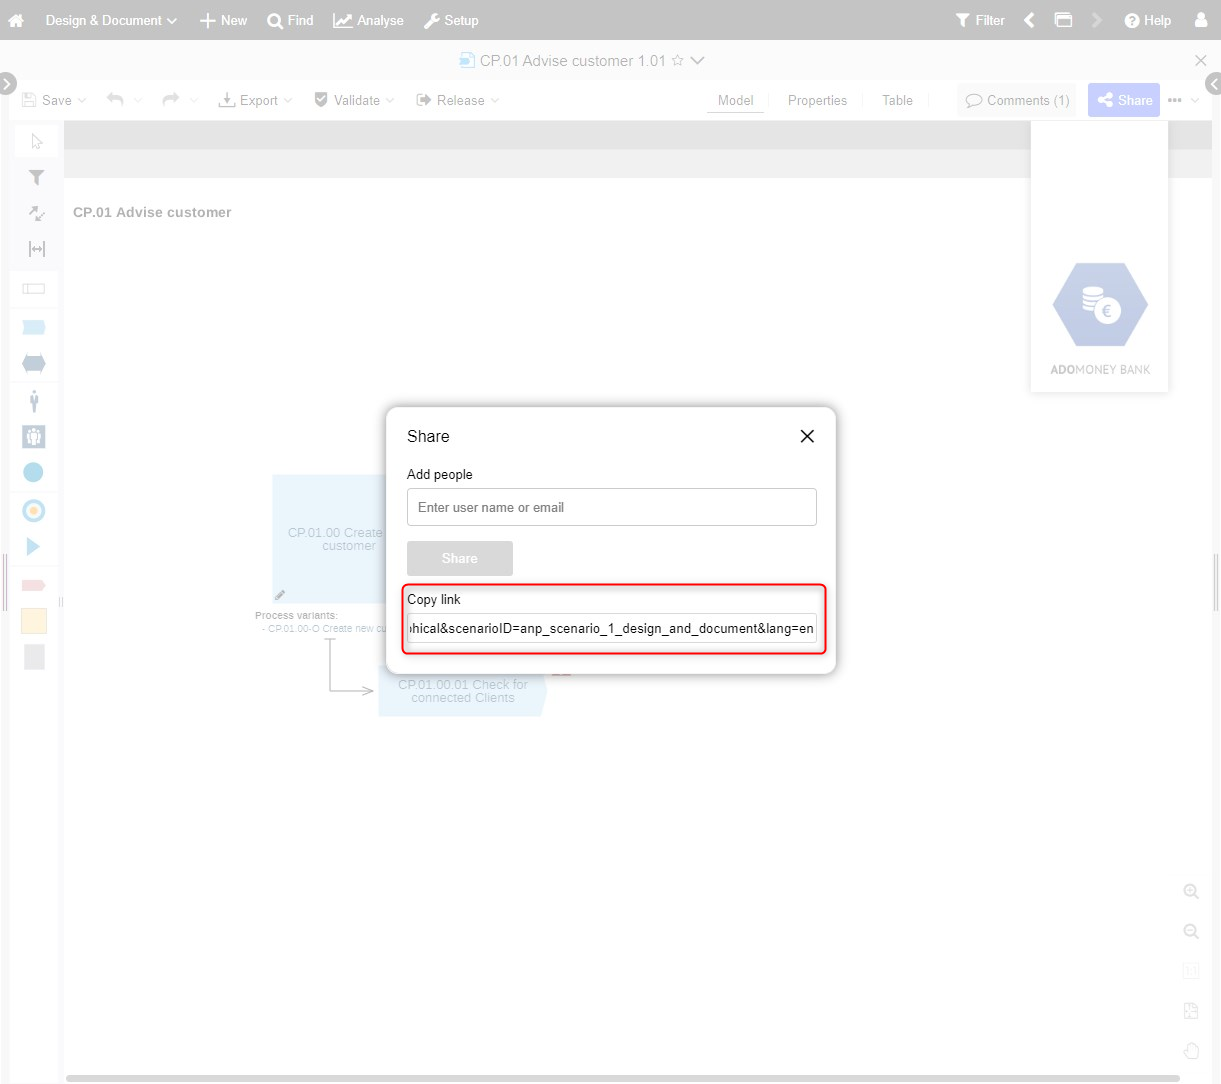Open Design & Document scenario dropdown
This screenshot has height=1084, width=1221.
(x=111, y=20)
